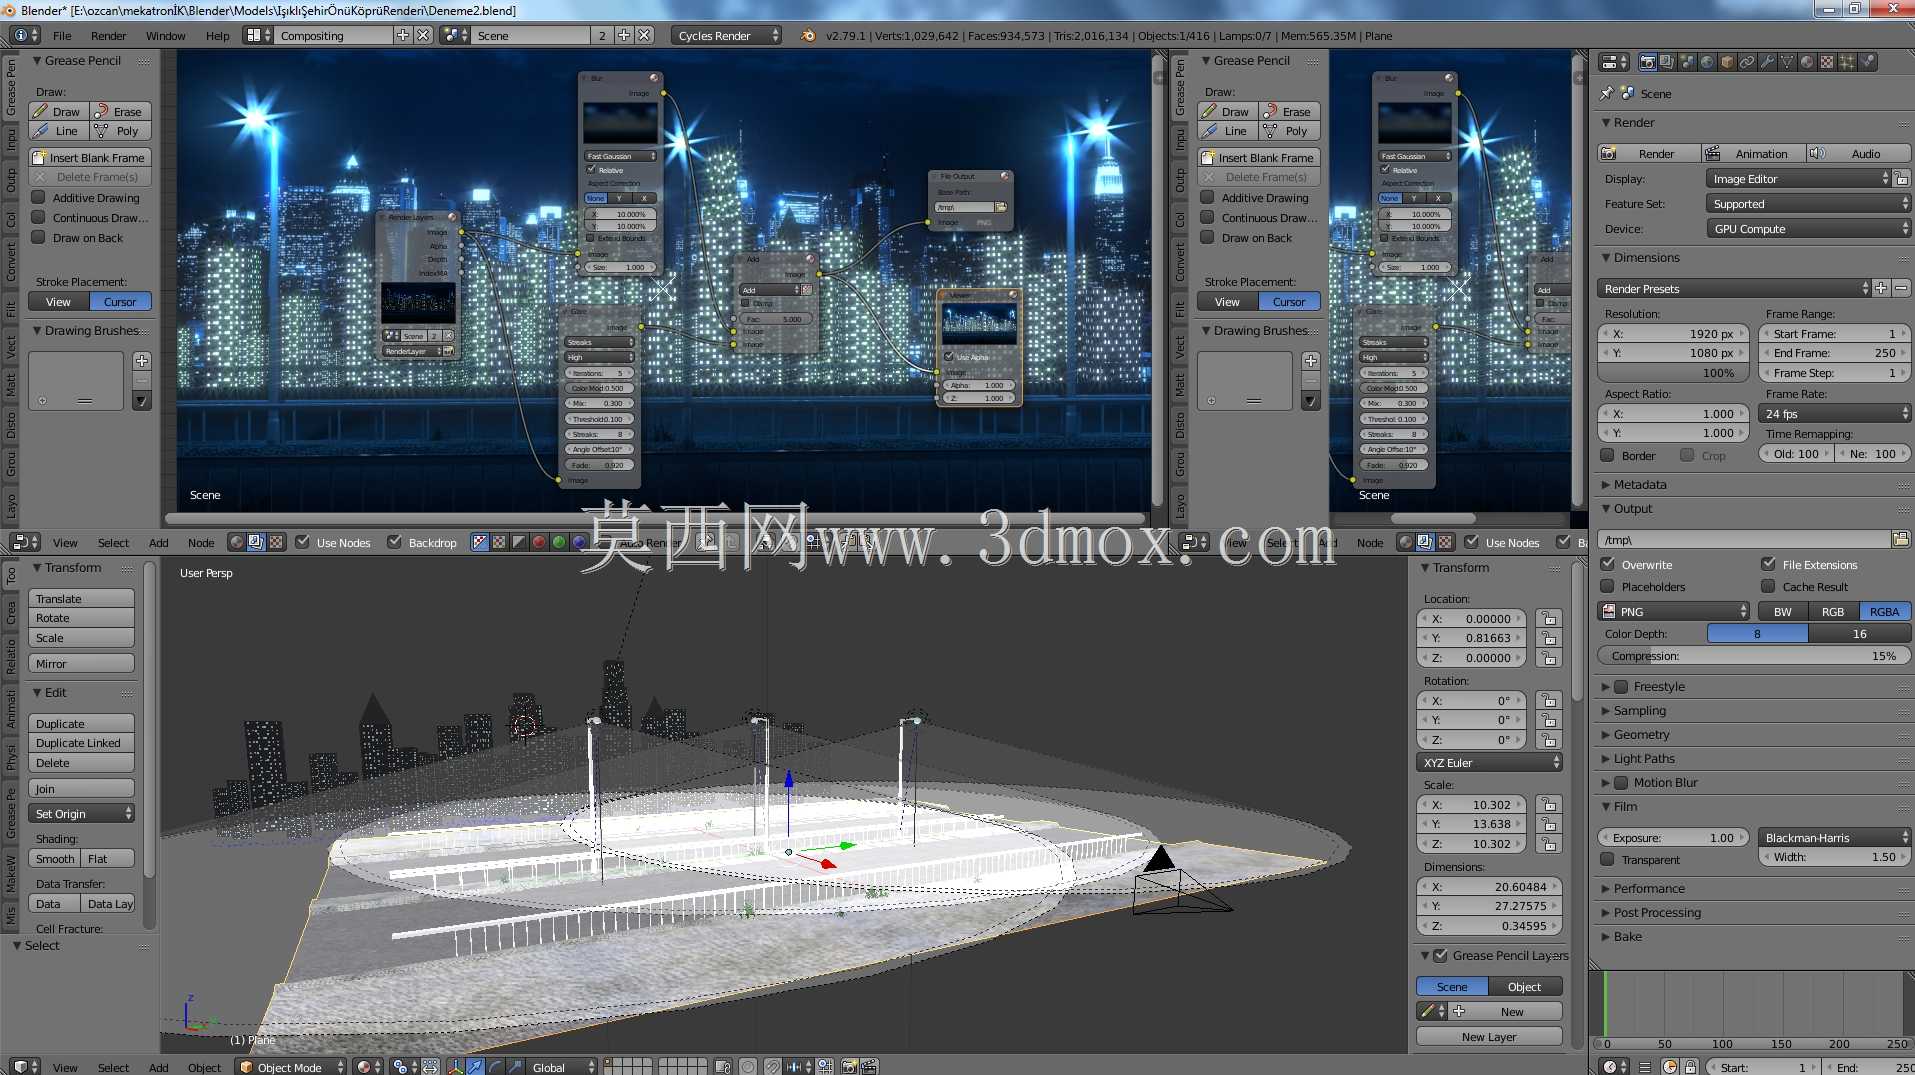
Task: Click the Blender logo icon in info header
Action: tap(808, 35)
